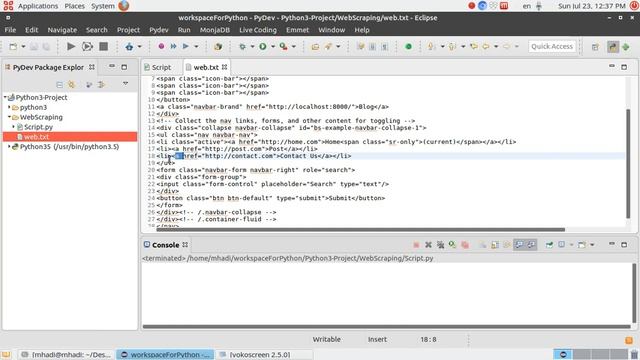Open the Applications menu in top panel

[x=38, y=6]
